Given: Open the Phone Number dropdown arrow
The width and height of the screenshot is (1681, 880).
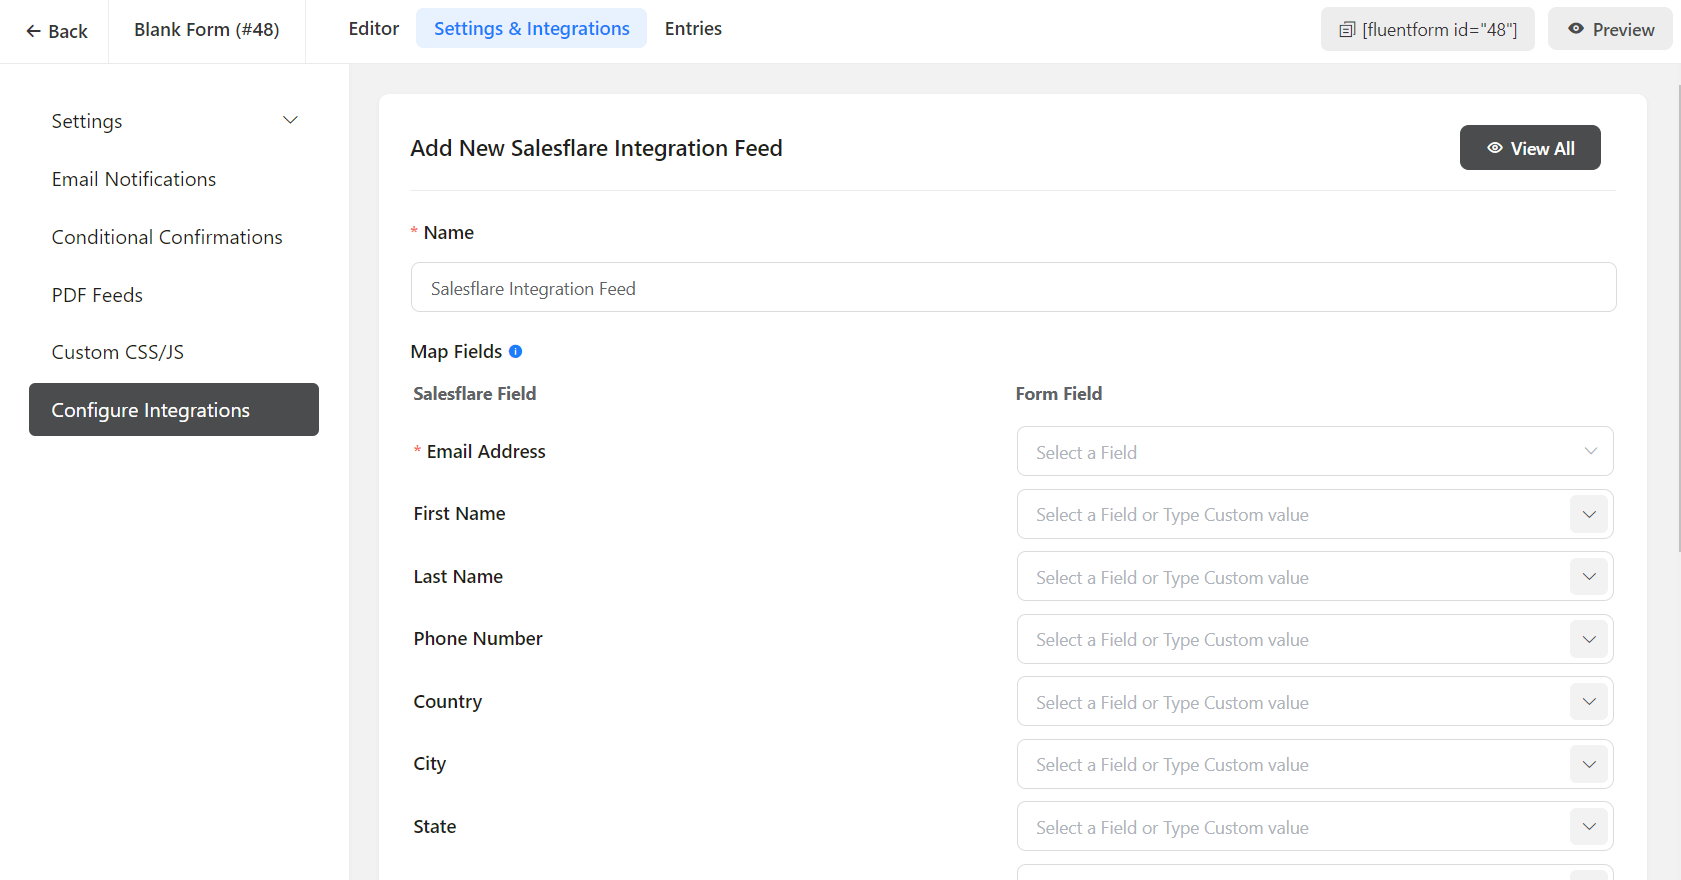Looking at the screenshot, I should tap(1588, 640).
